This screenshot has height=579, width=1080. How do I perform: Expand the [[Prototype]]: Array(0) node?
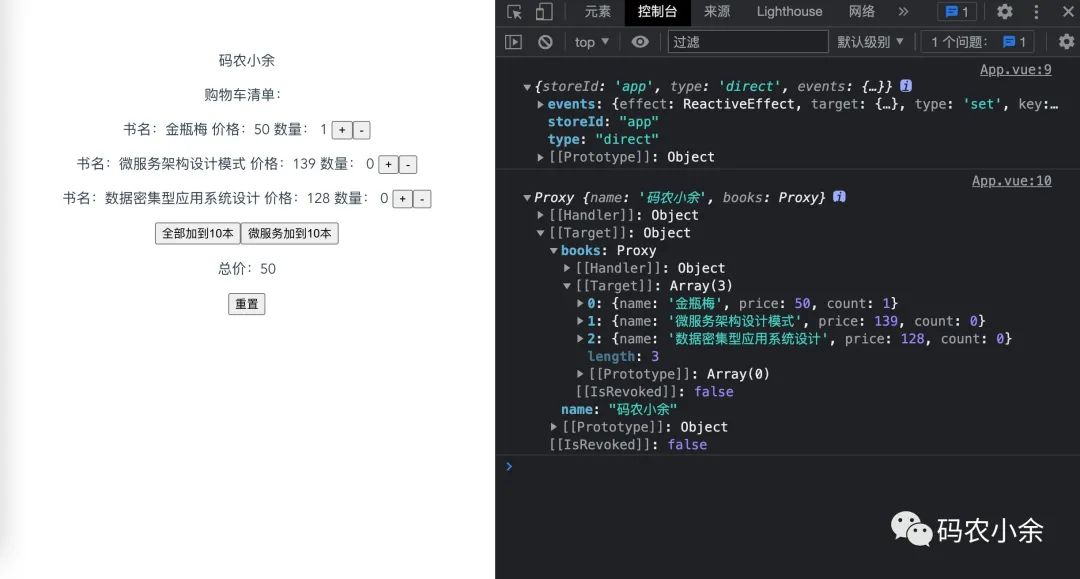coord(580,374)
